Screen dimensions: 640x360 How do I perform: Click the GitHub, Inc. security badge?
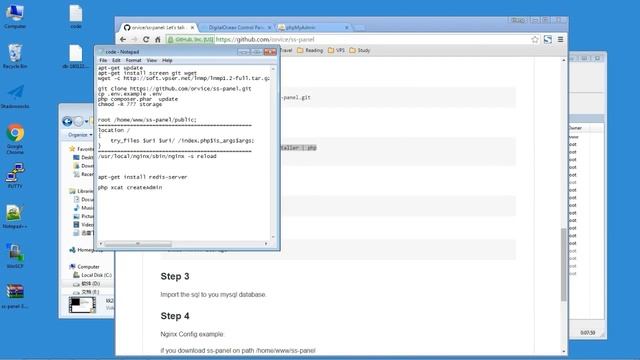[191, 40]
